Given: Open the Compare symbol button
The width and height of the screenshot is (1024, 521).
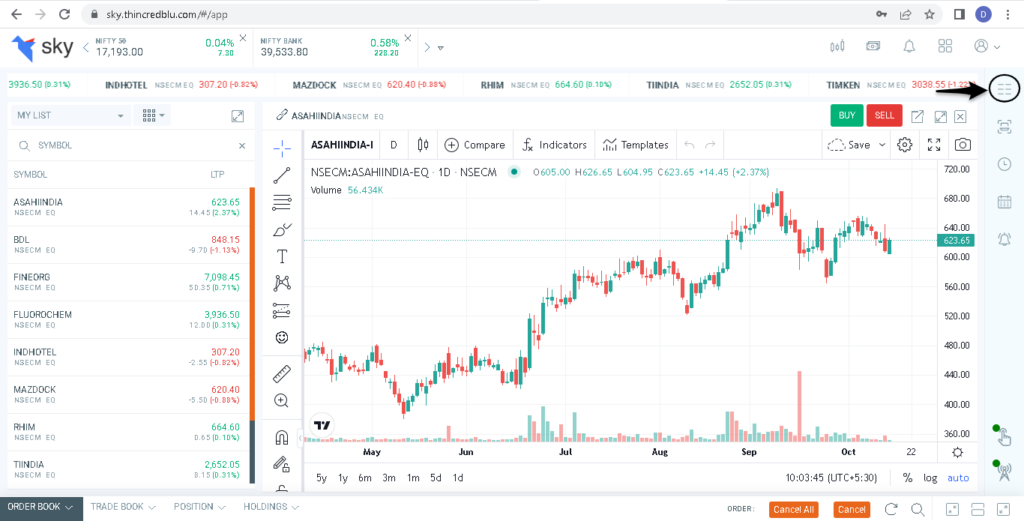Looking at the screenshot, I should point(475,145).
